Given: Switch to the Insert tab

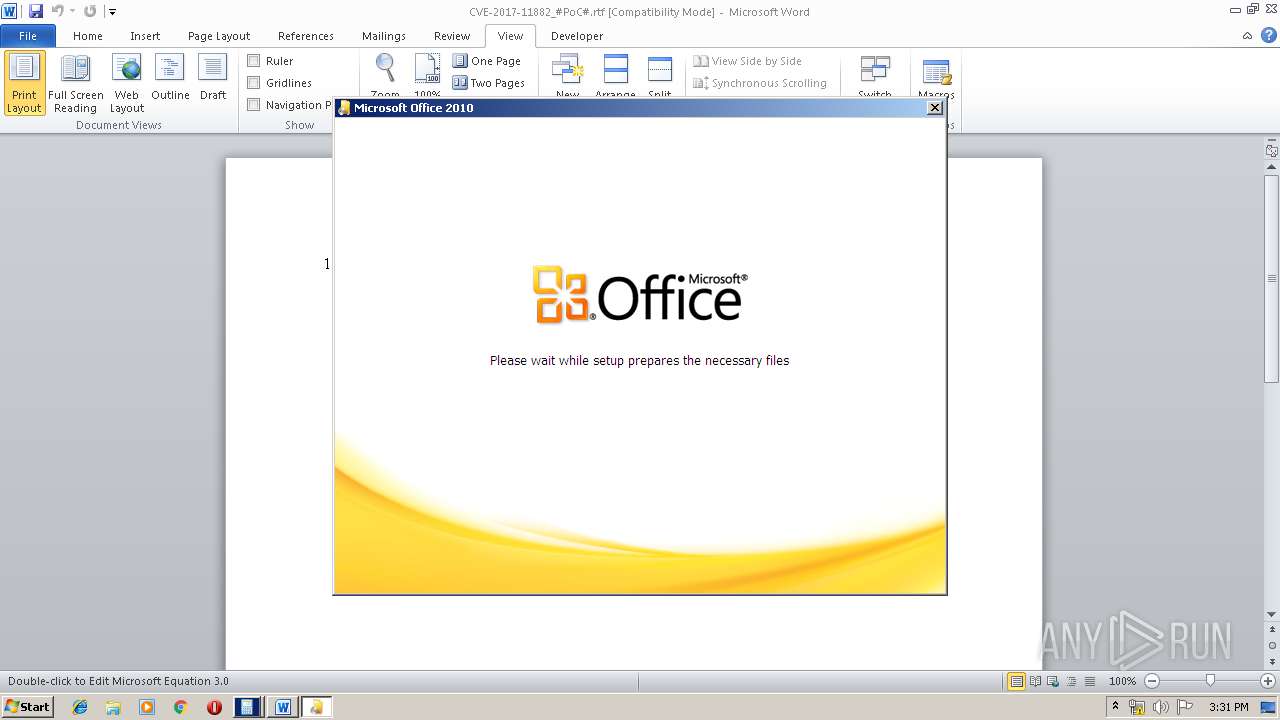Looking at the screenshot, I should 145,36.
